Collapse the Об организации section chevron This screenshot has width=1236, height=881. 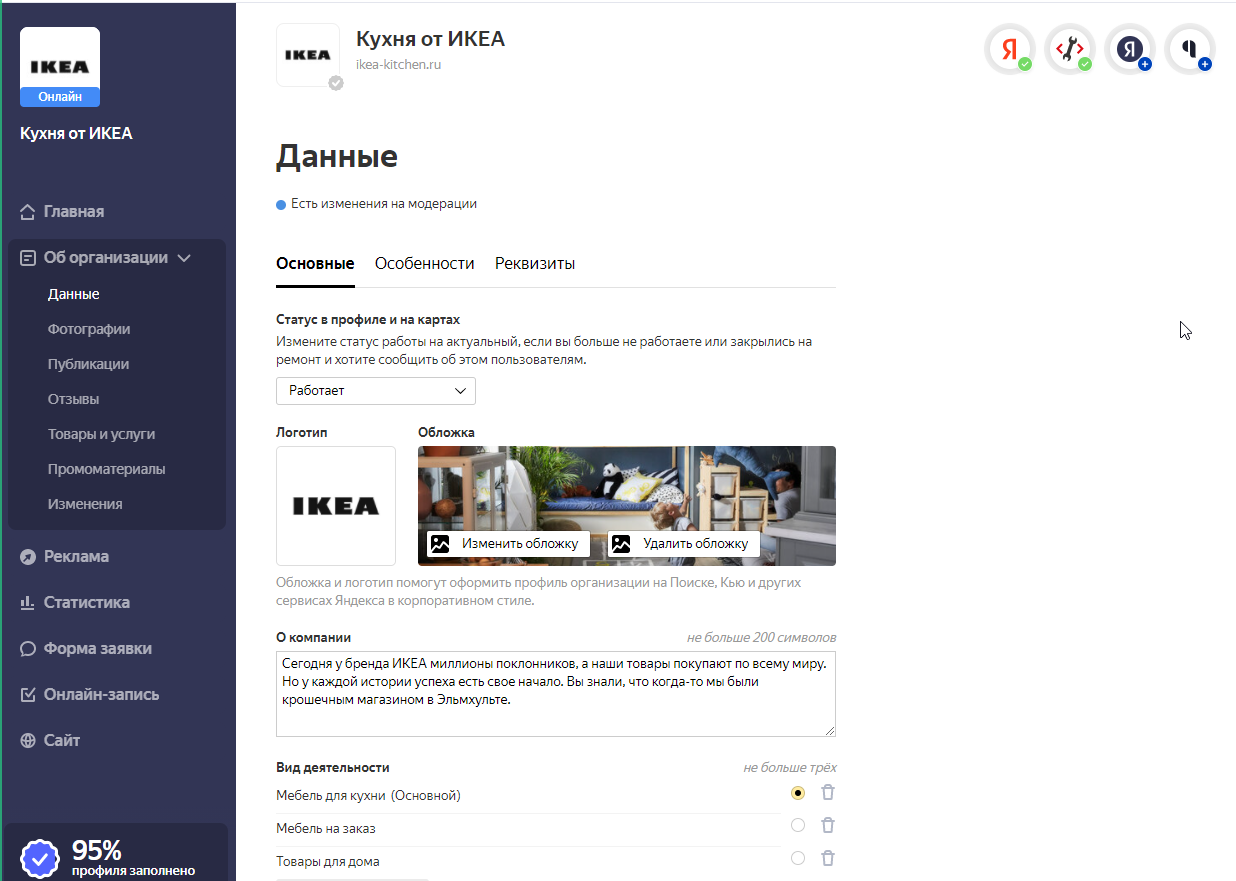tap(184, 258)
